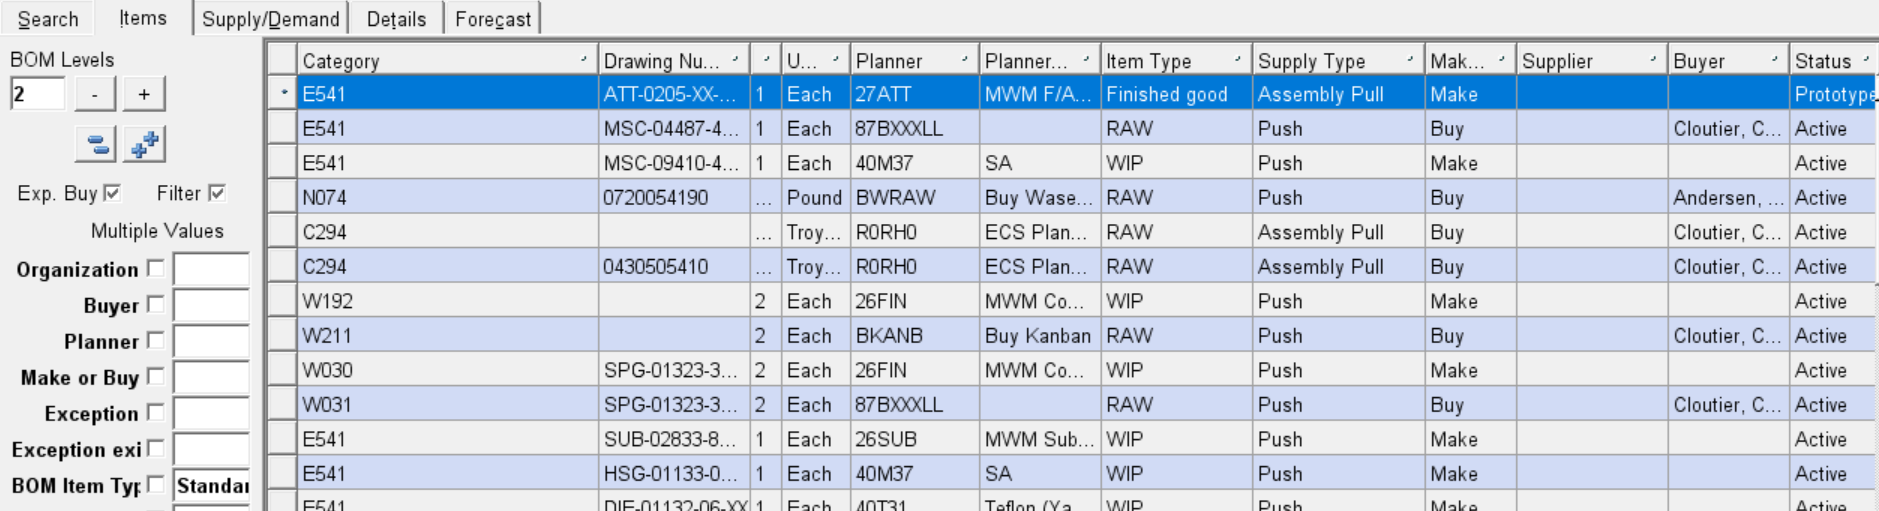Click the Supplier column sort arrow
The width and height of the screenshot is (1879, 511).
coord(1653,60)
